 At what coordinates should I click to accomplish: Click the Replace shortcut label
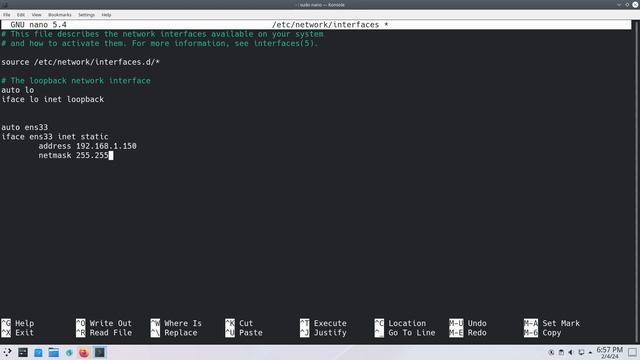coord(174,333)
